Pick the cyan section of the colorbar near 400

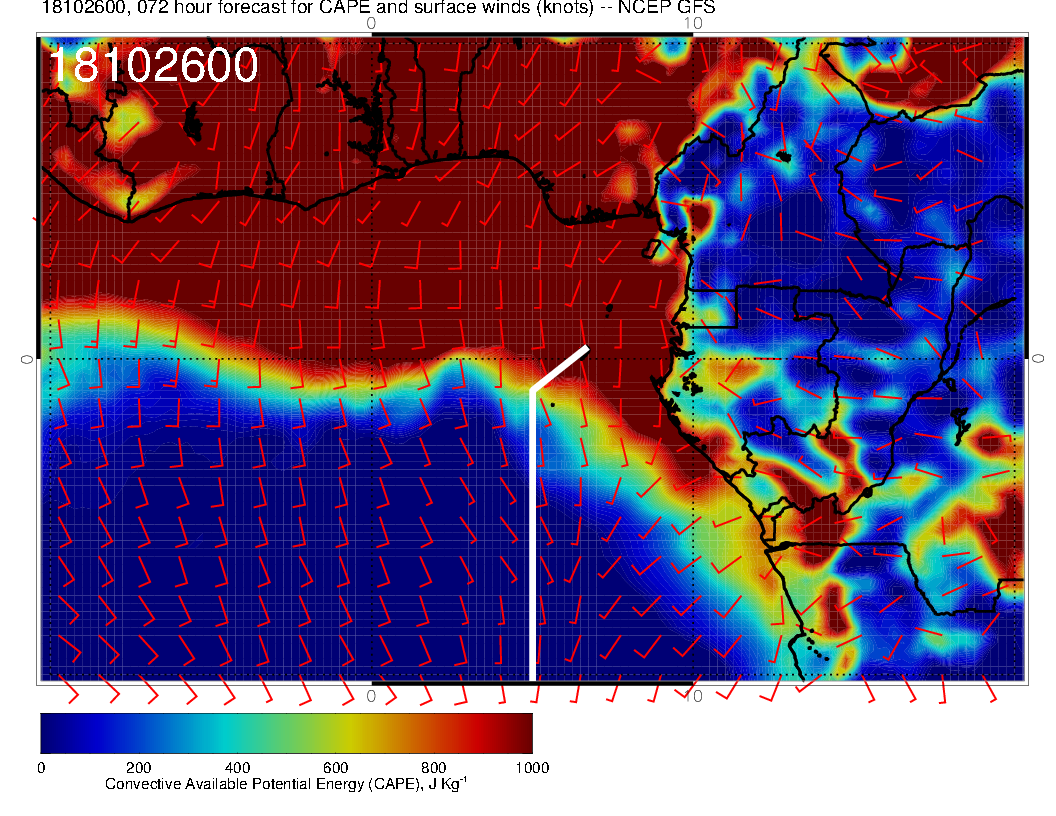(237, 733)
